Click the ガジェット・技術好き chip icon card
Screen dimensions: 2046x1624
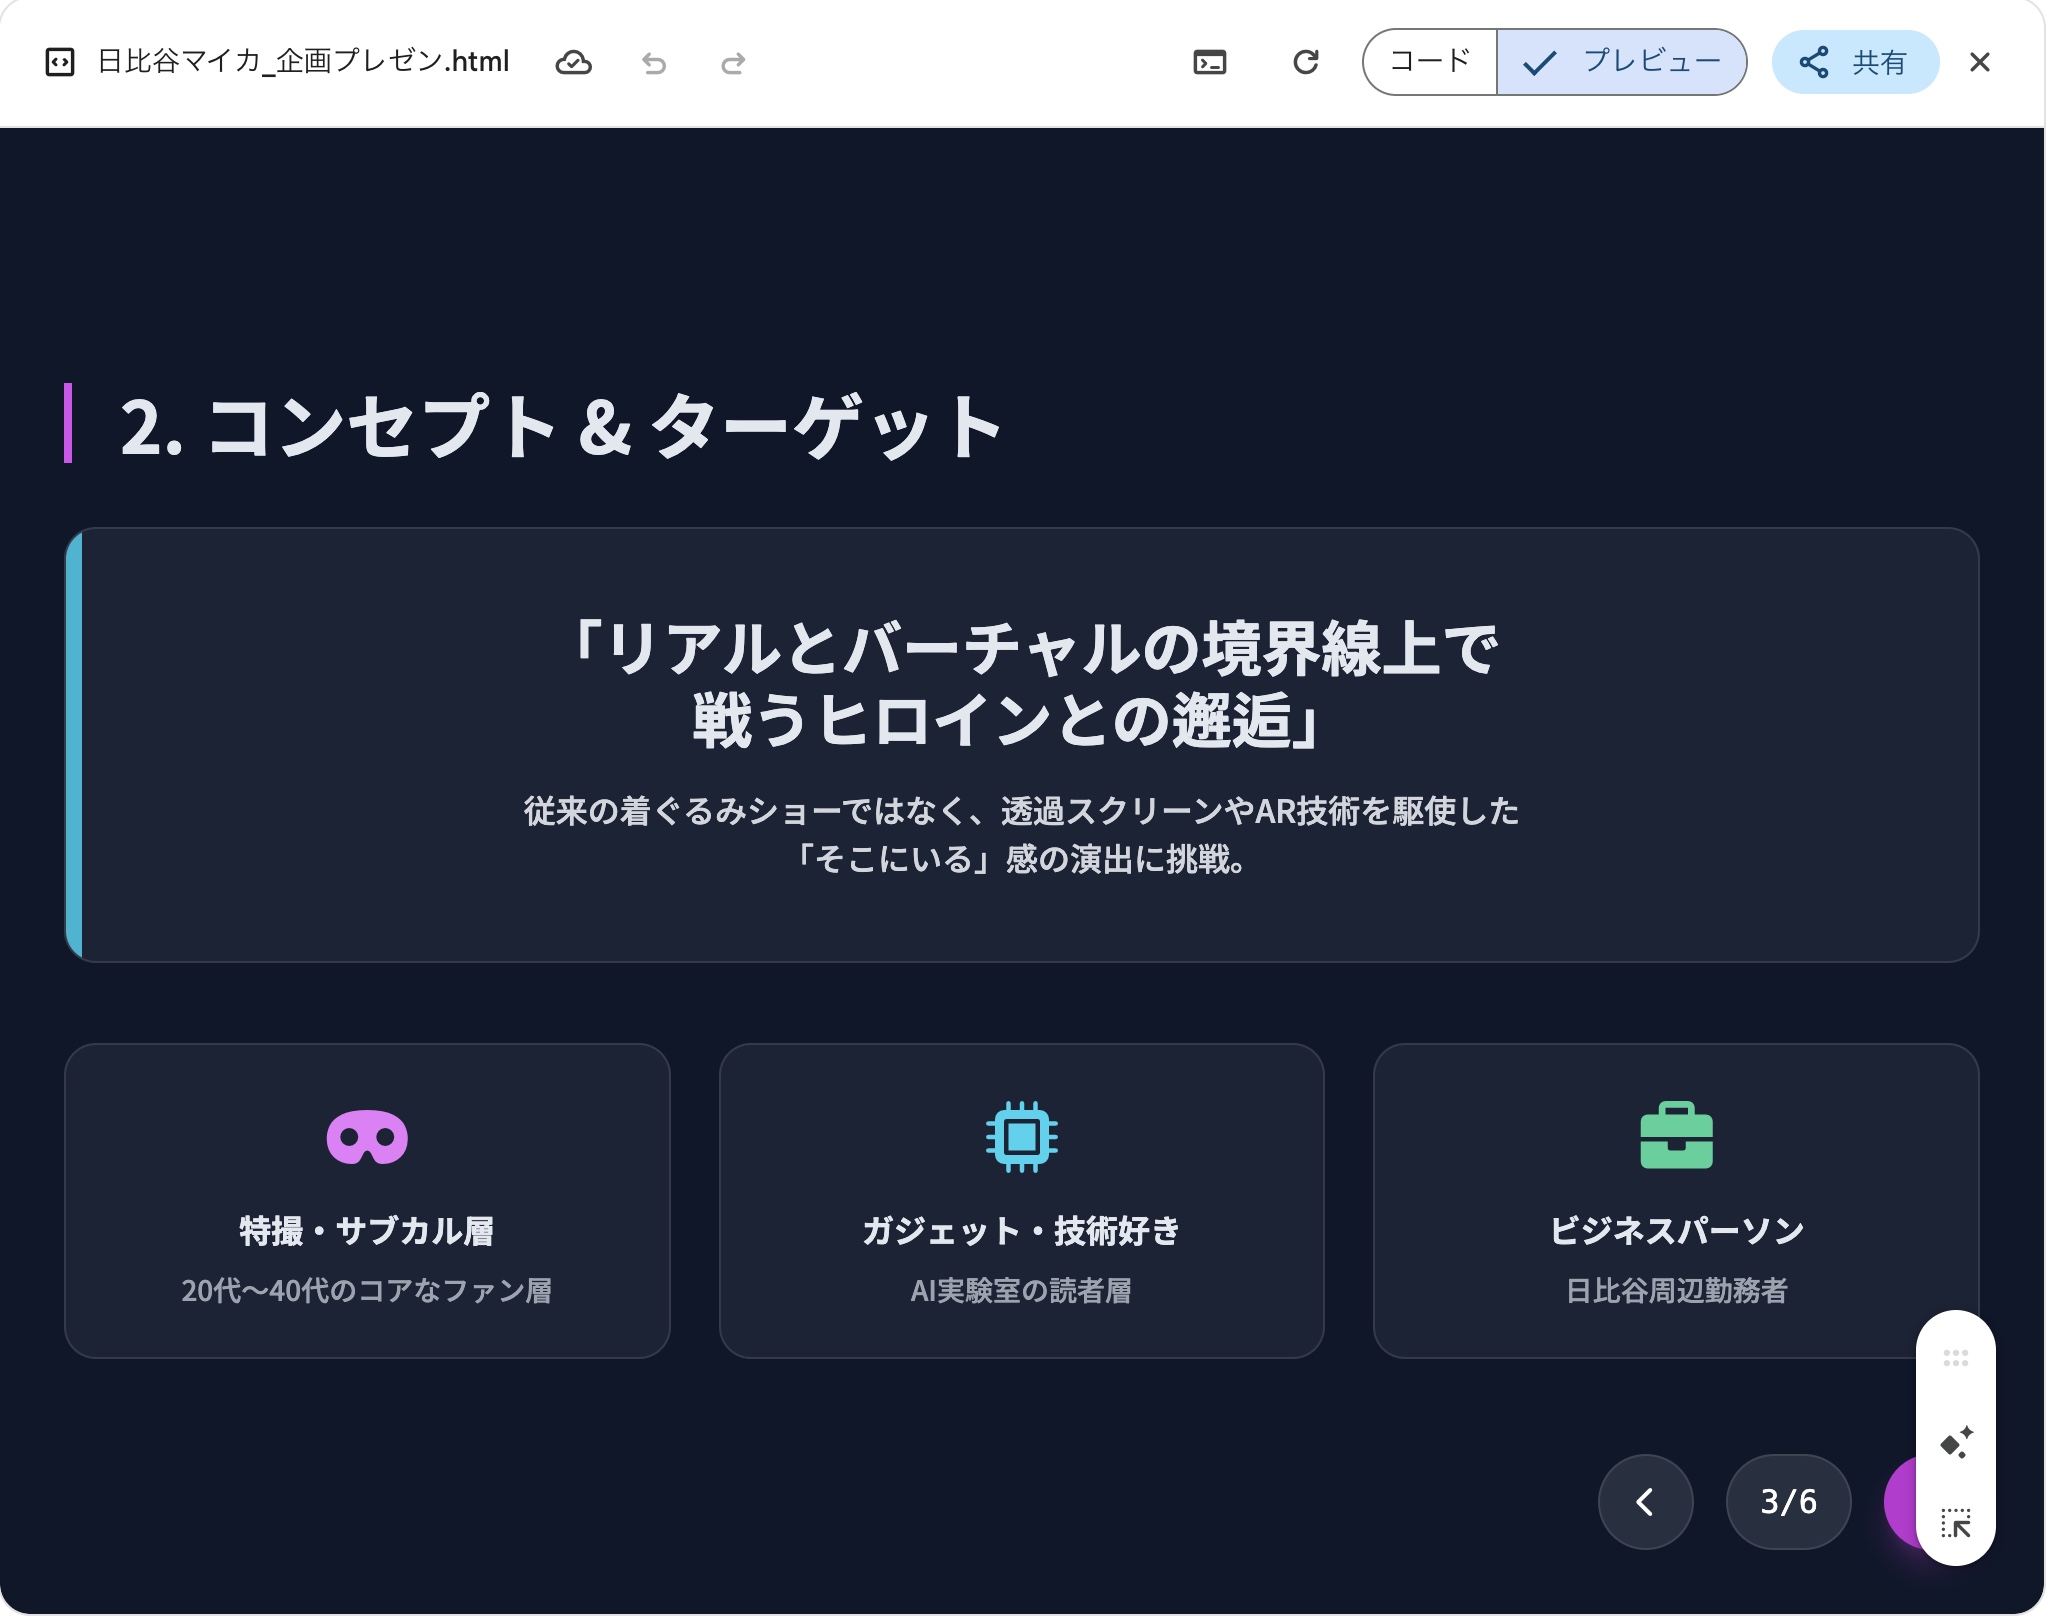point(1021,1200)
